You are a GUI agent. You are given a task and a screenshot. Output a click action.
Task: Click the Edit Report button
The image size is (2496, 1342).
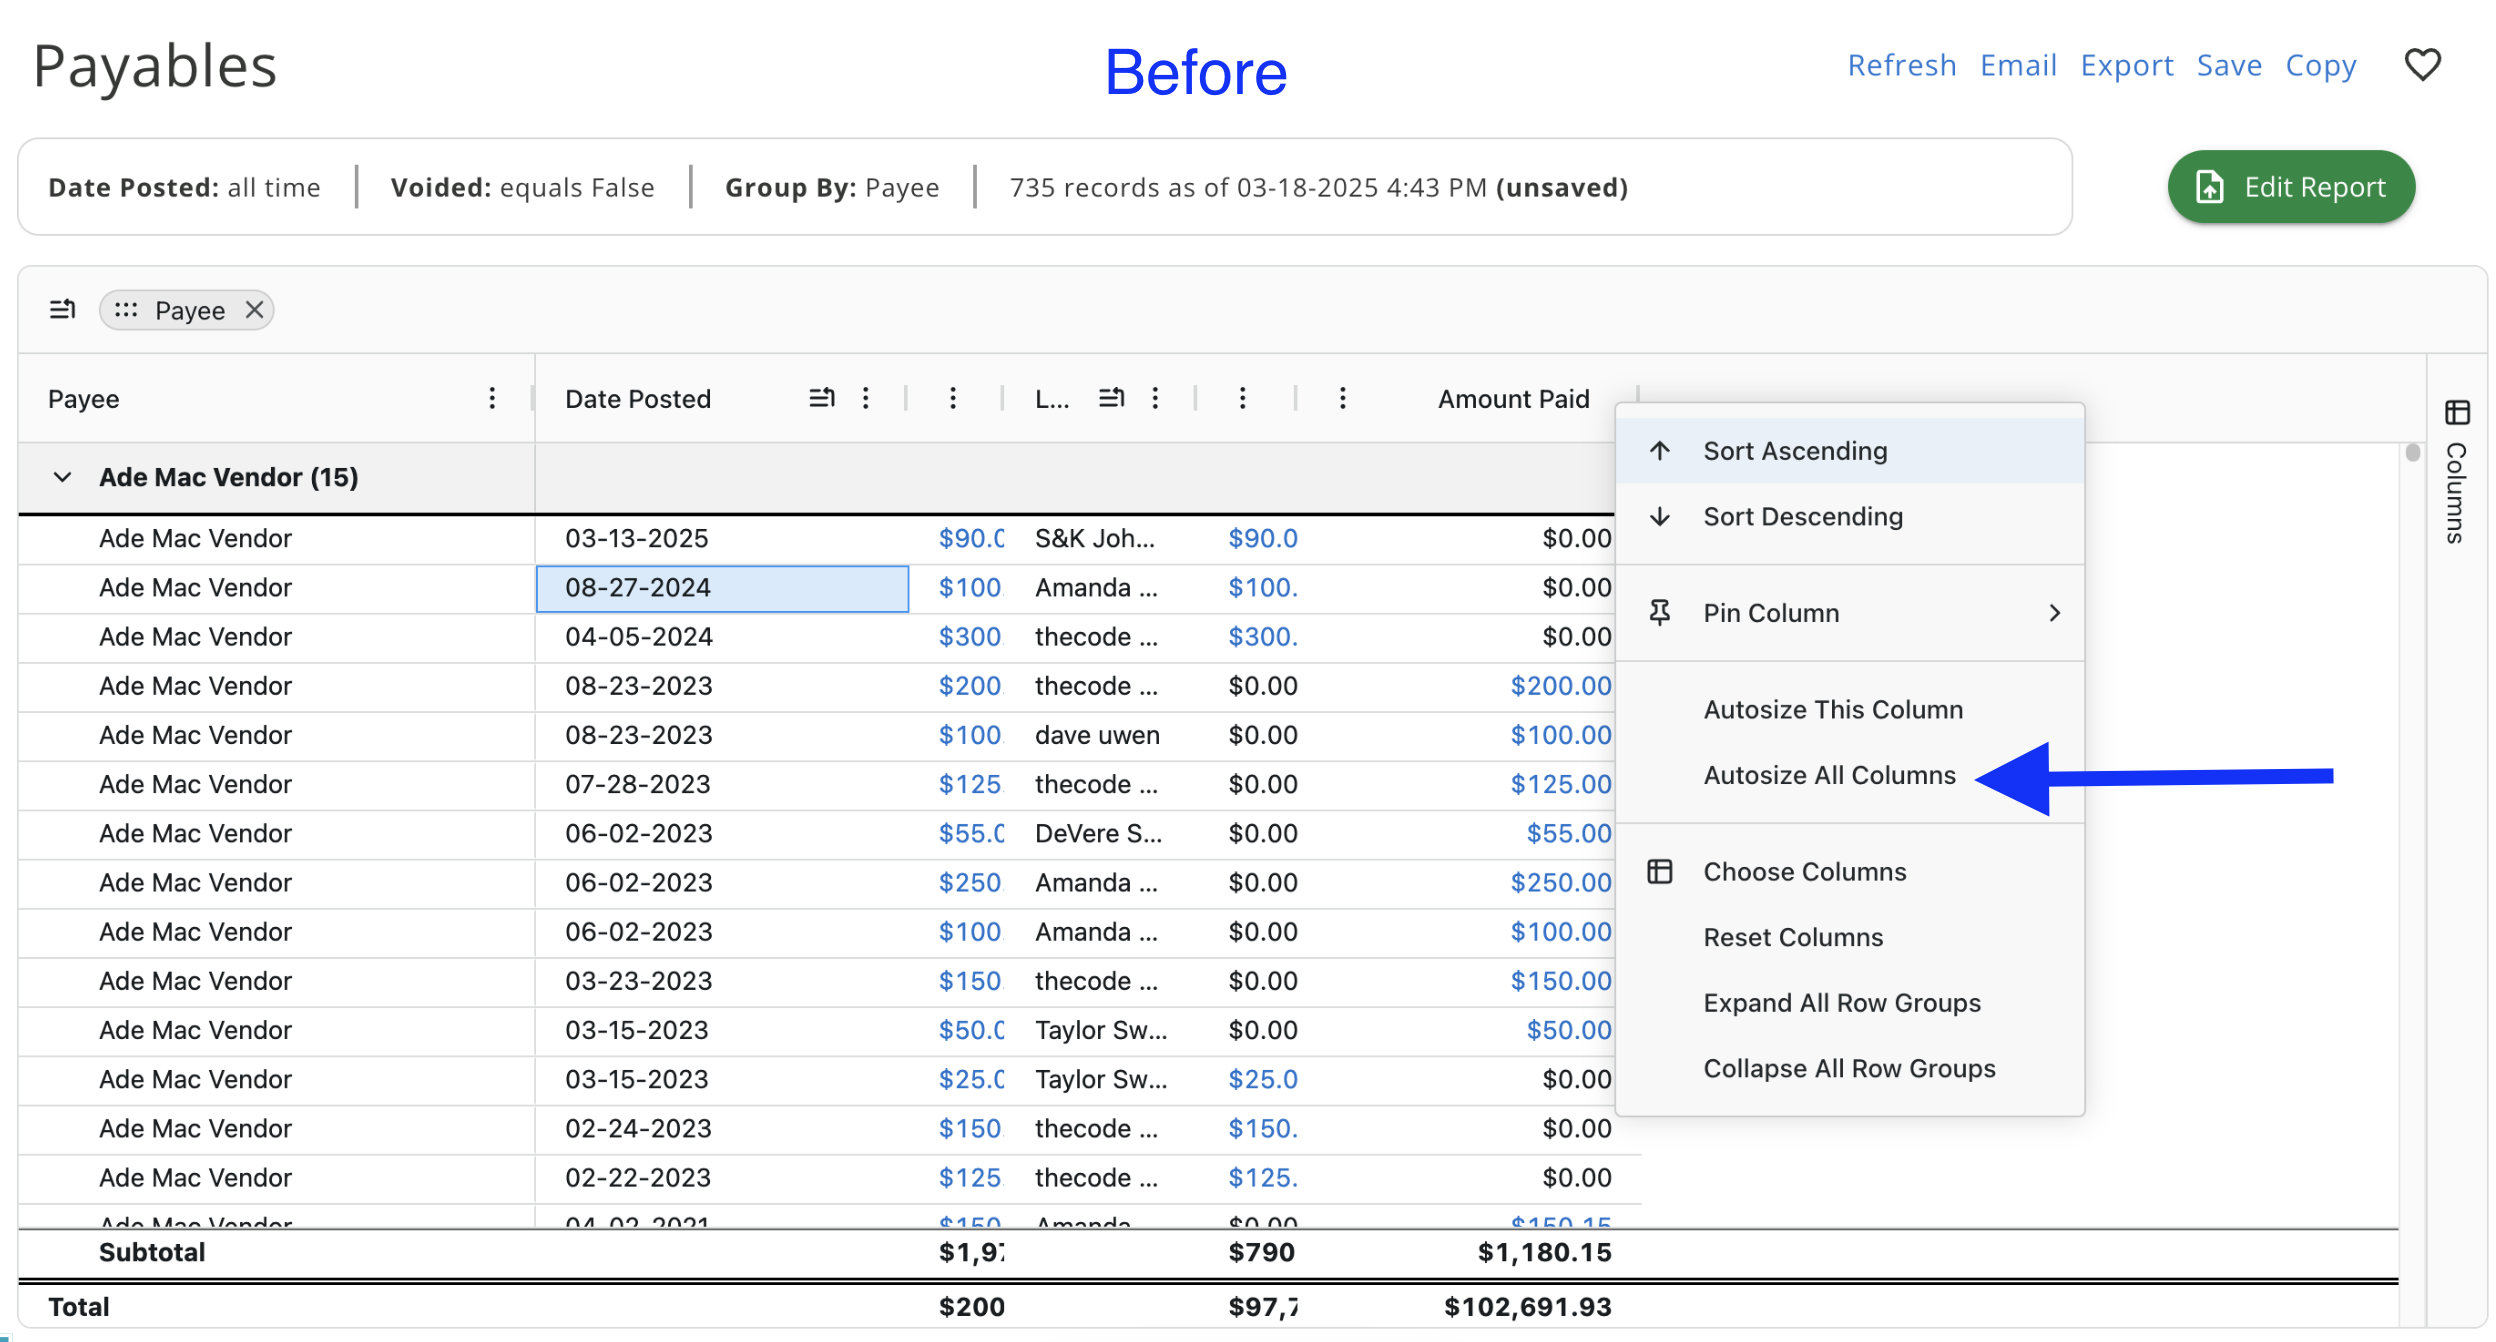pyautogui.click(x=2290, y=187)
